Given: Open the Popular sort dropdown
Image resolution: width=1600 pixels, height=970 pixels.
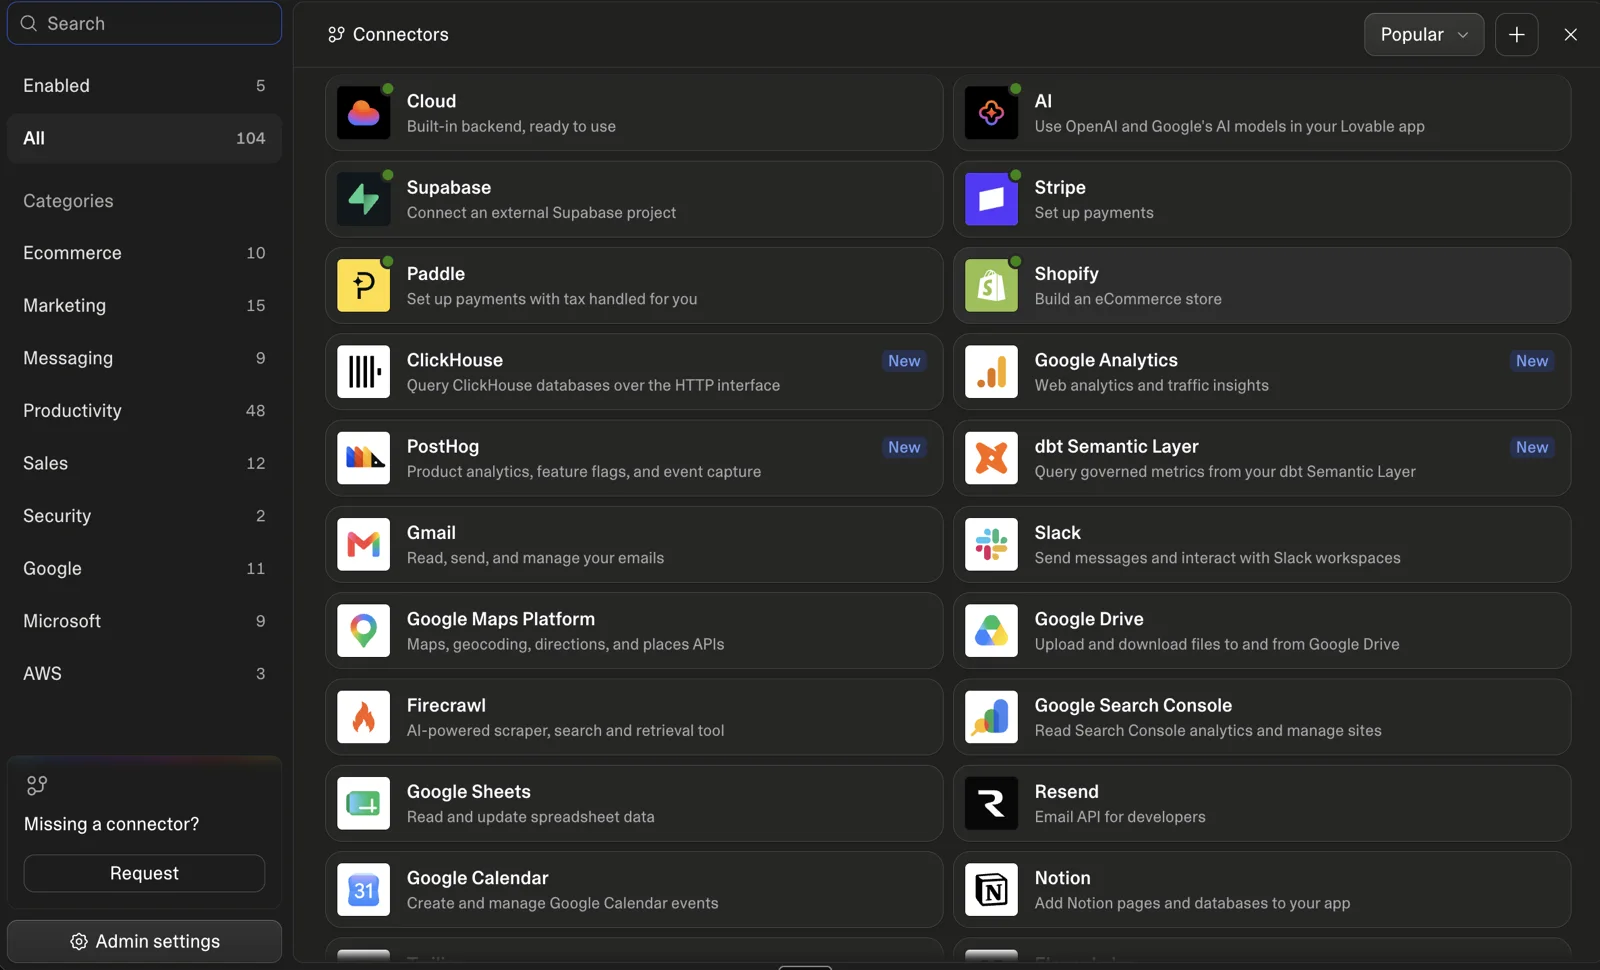Looking at the screenshot, I should 1424,35.
